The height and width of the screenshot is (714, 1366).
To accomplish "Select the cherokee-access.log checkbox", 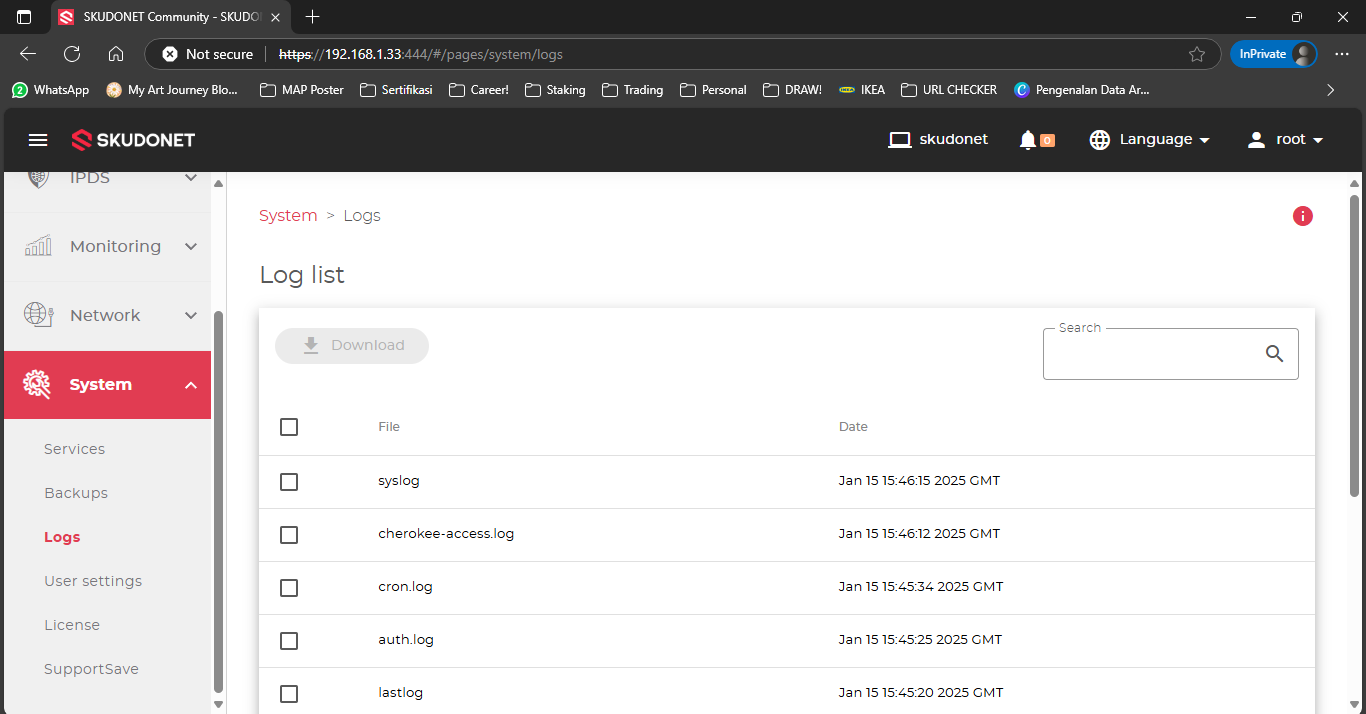I will pos(289,535).
